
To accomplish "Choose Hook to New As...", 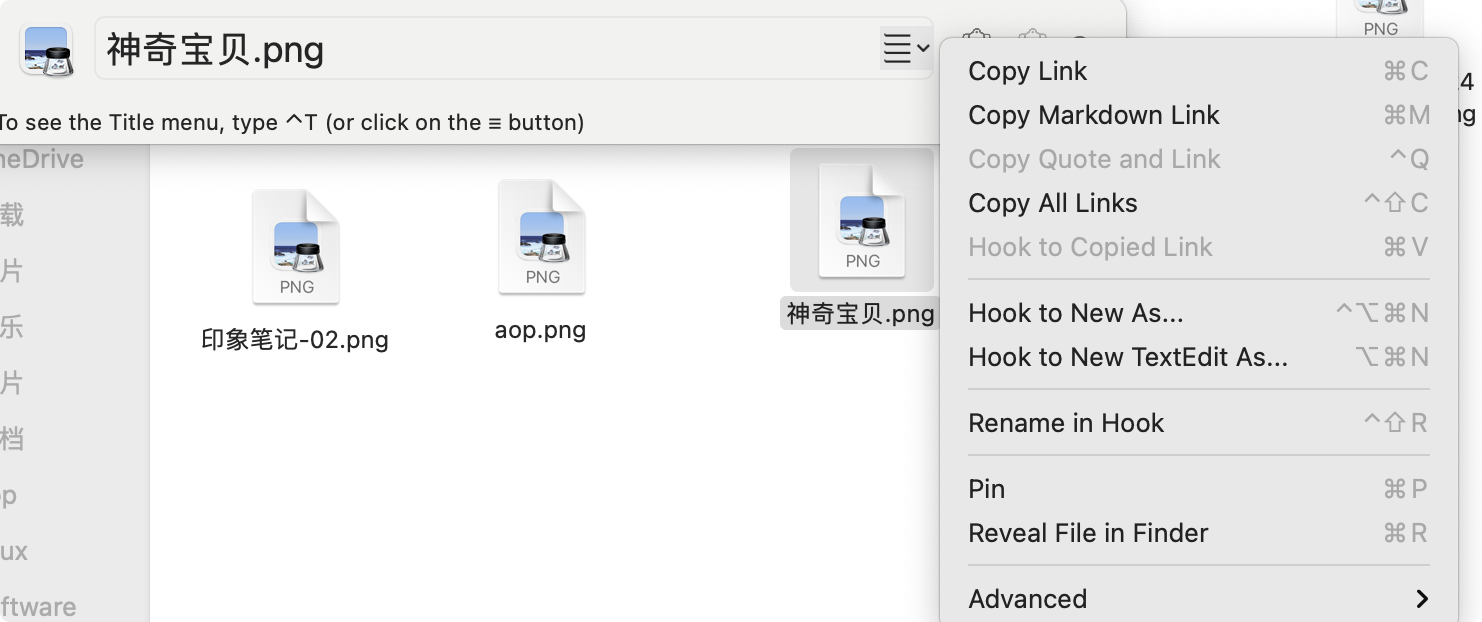I will (x=1076, y=313).
